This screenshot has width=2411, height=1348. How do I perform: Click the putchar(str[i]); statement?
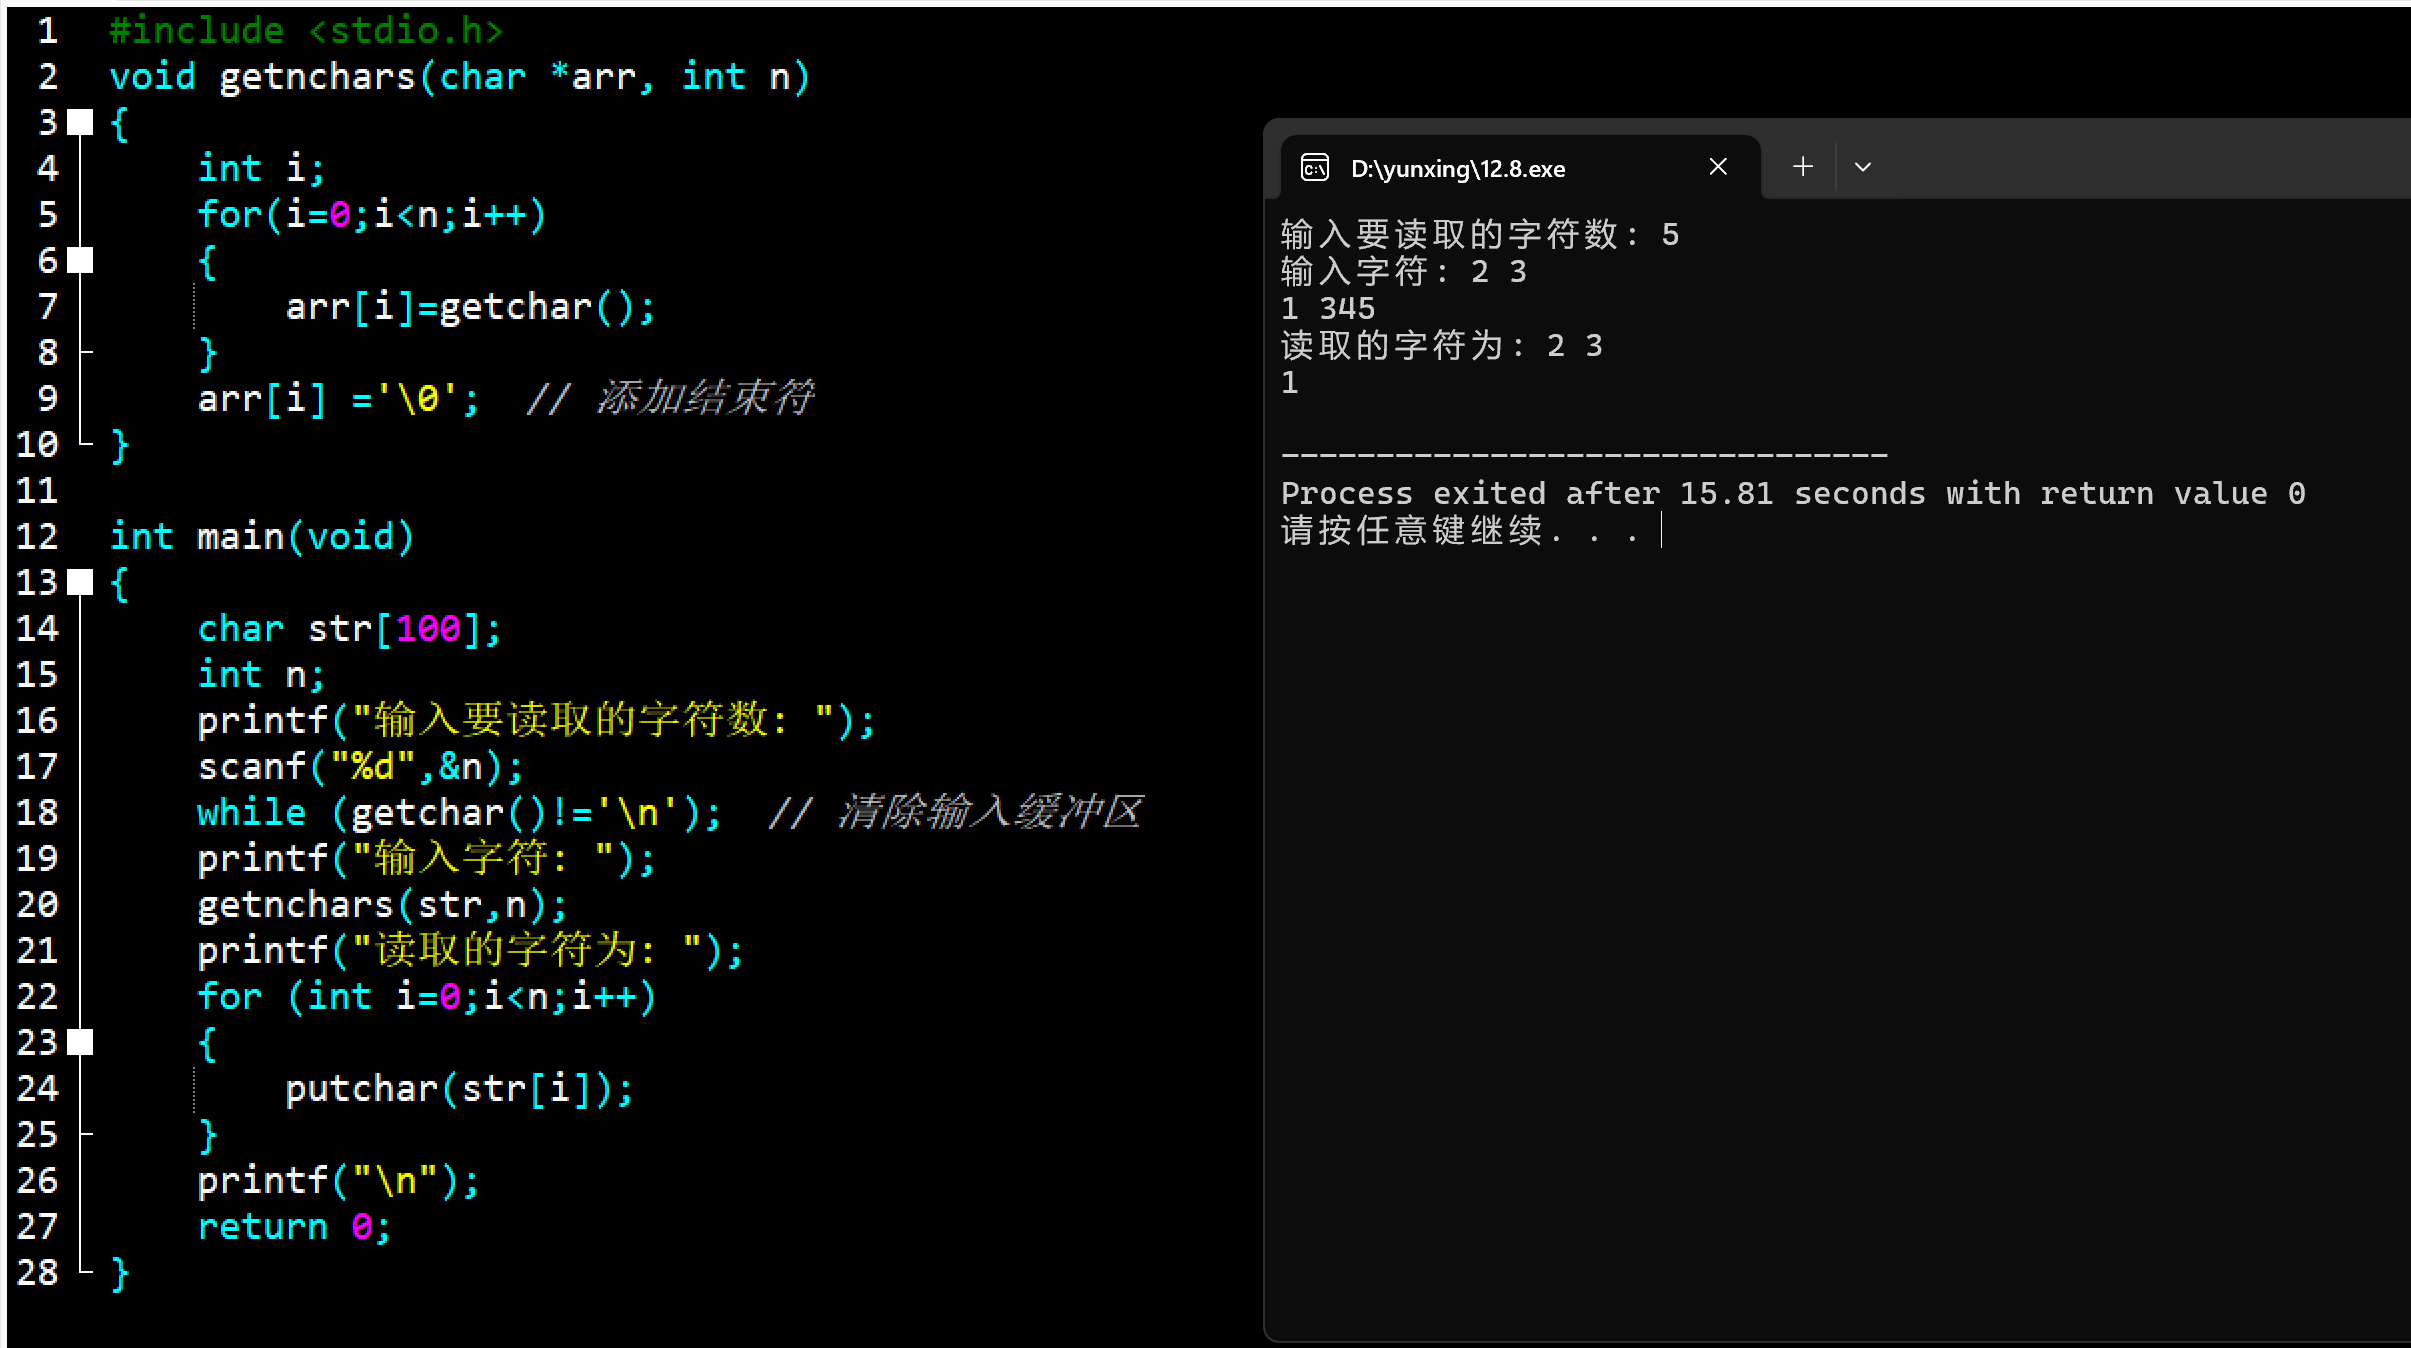pos(458,1089)
